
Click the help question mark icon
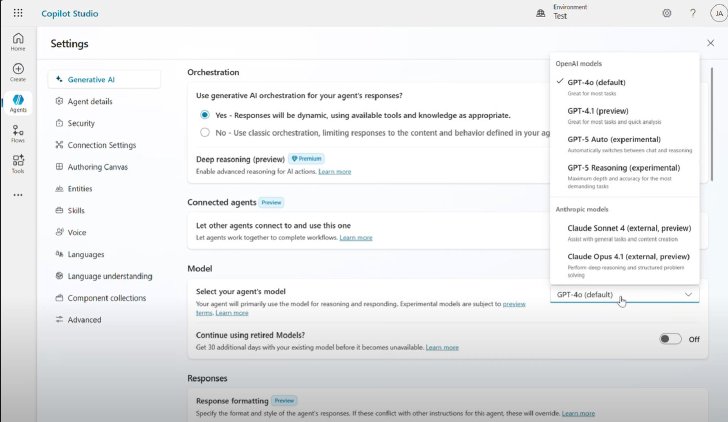pos(693,13)
